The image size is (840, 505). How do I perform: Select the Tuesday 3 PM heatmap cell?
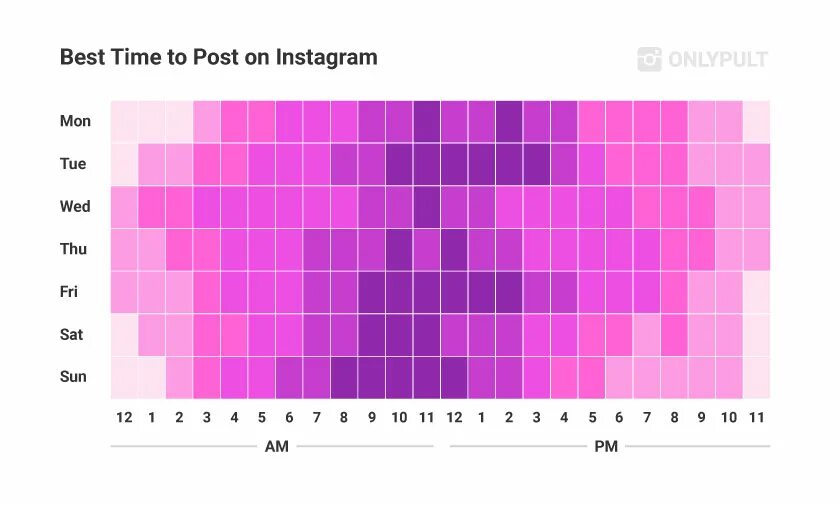pos(537,164)
